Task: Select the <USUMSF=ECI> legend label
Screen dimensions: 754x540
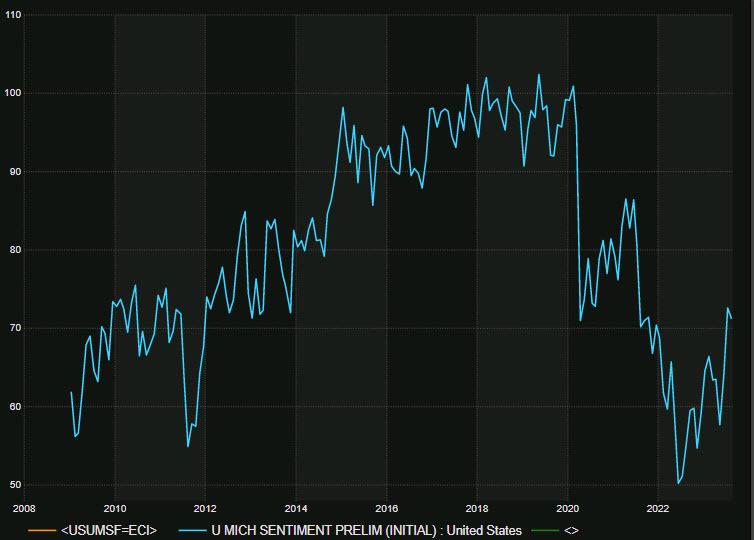Action: (x=109, y=530)
